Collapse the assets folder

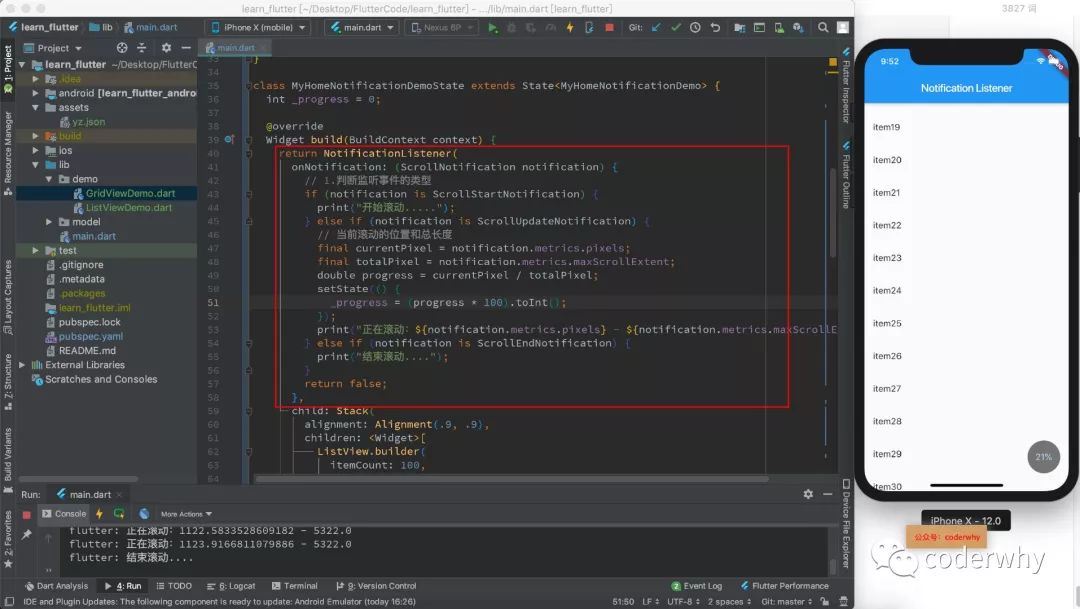[x=35, y=107]
